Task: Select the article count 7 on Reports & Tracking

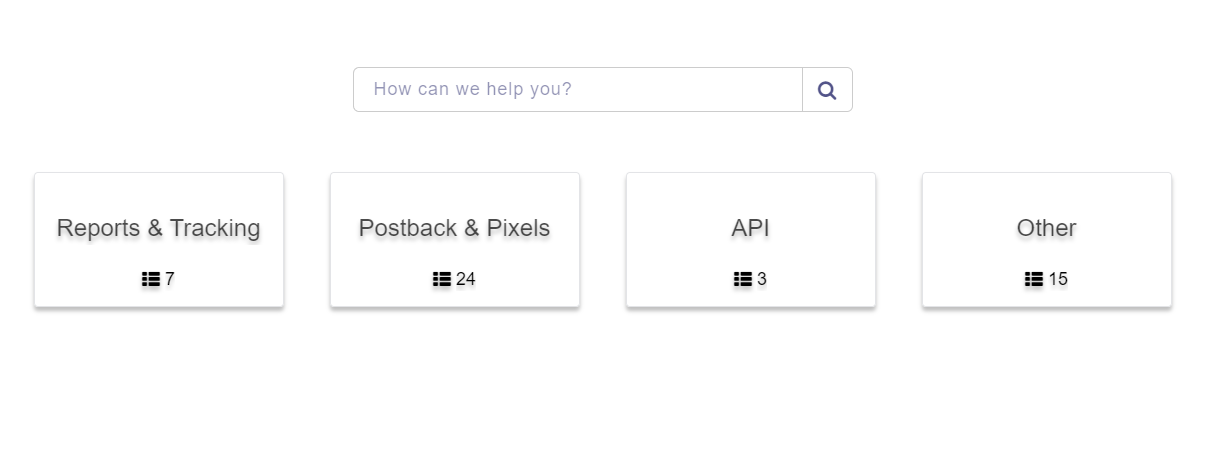Action: click(170, 279)
